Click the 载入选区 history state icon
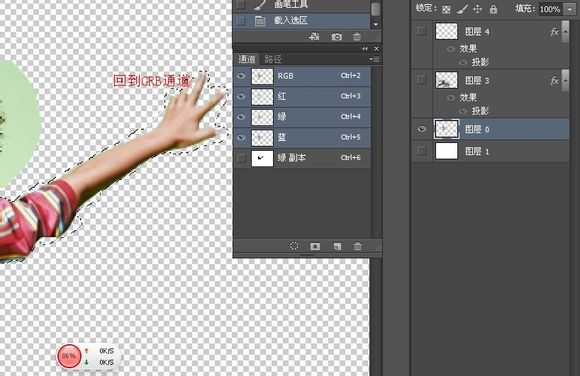This screenshot has width=580, height=376. click(260, 21)
